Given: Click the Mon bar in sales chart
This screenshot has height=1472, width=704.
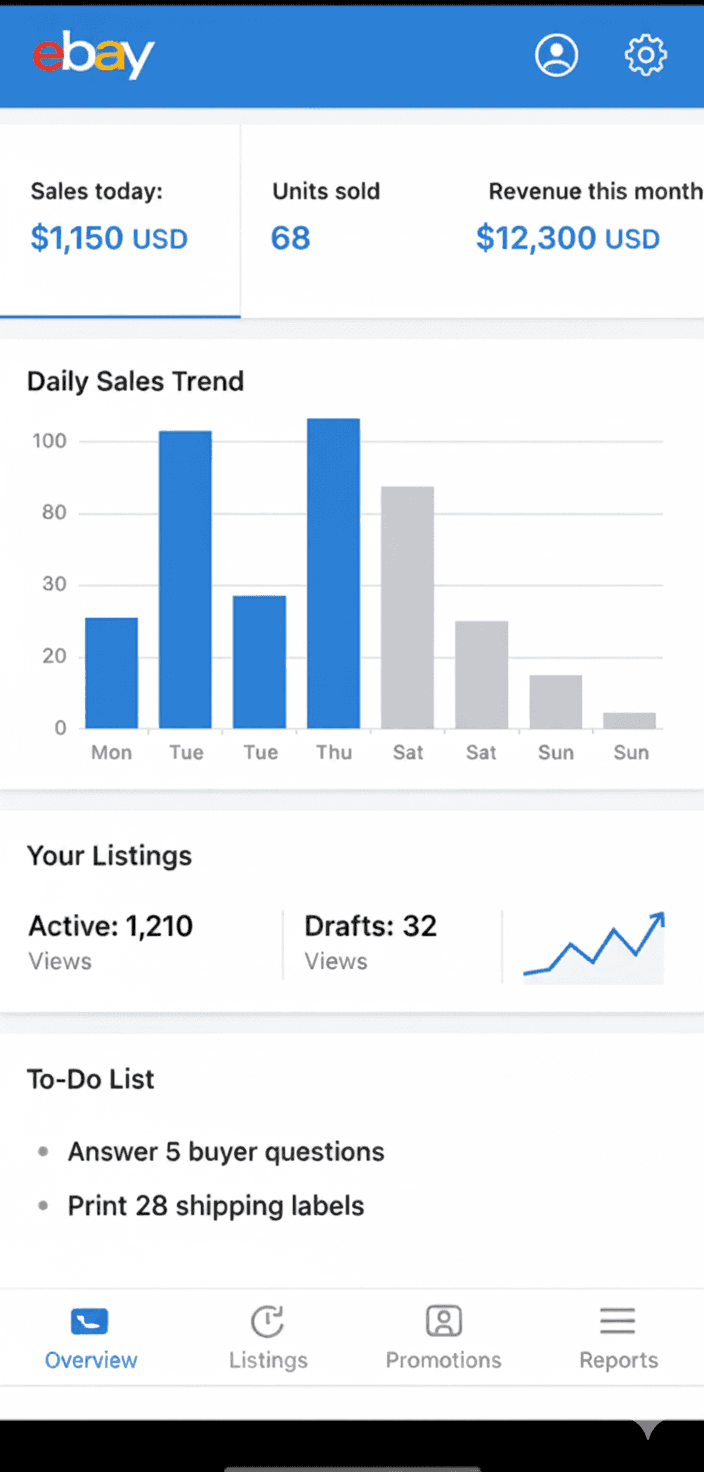Looking at the screenshot, I should click(x=111, y=673).
